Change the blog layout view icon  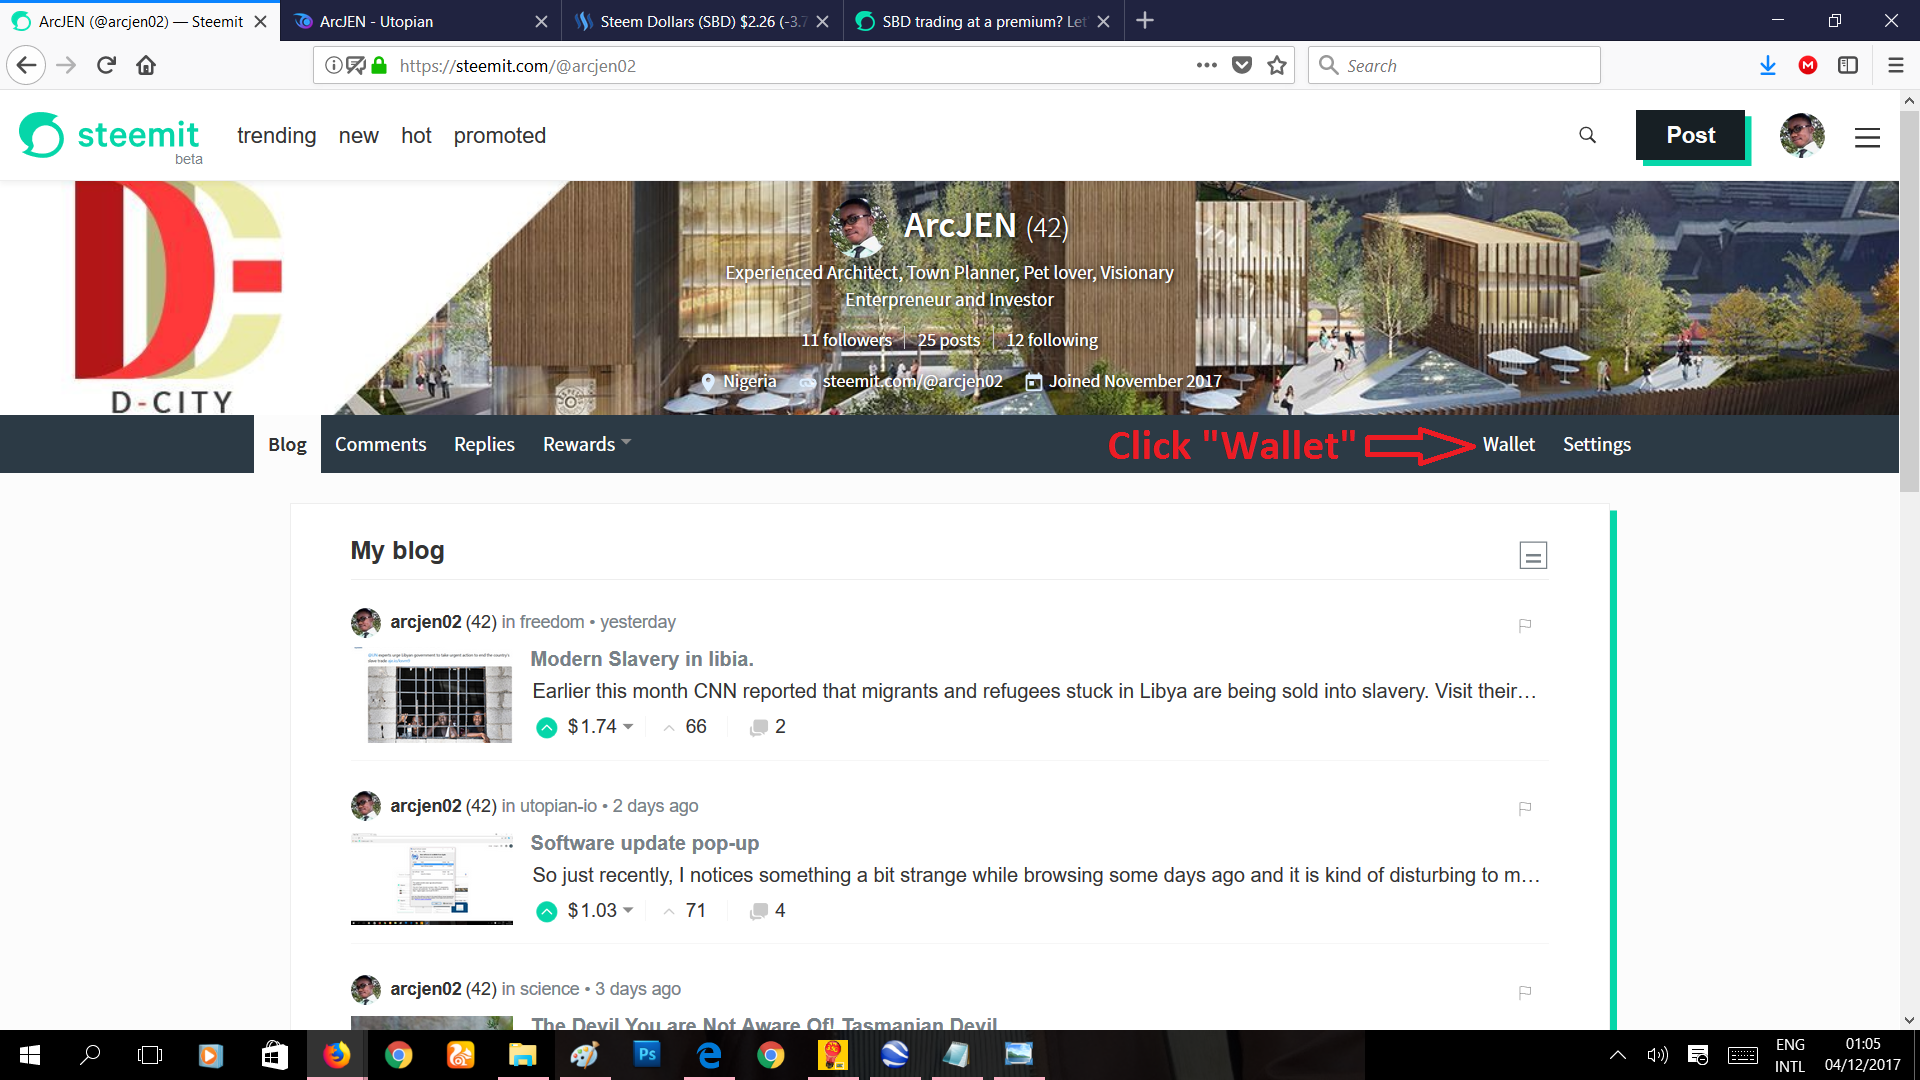click(1532, 555)
